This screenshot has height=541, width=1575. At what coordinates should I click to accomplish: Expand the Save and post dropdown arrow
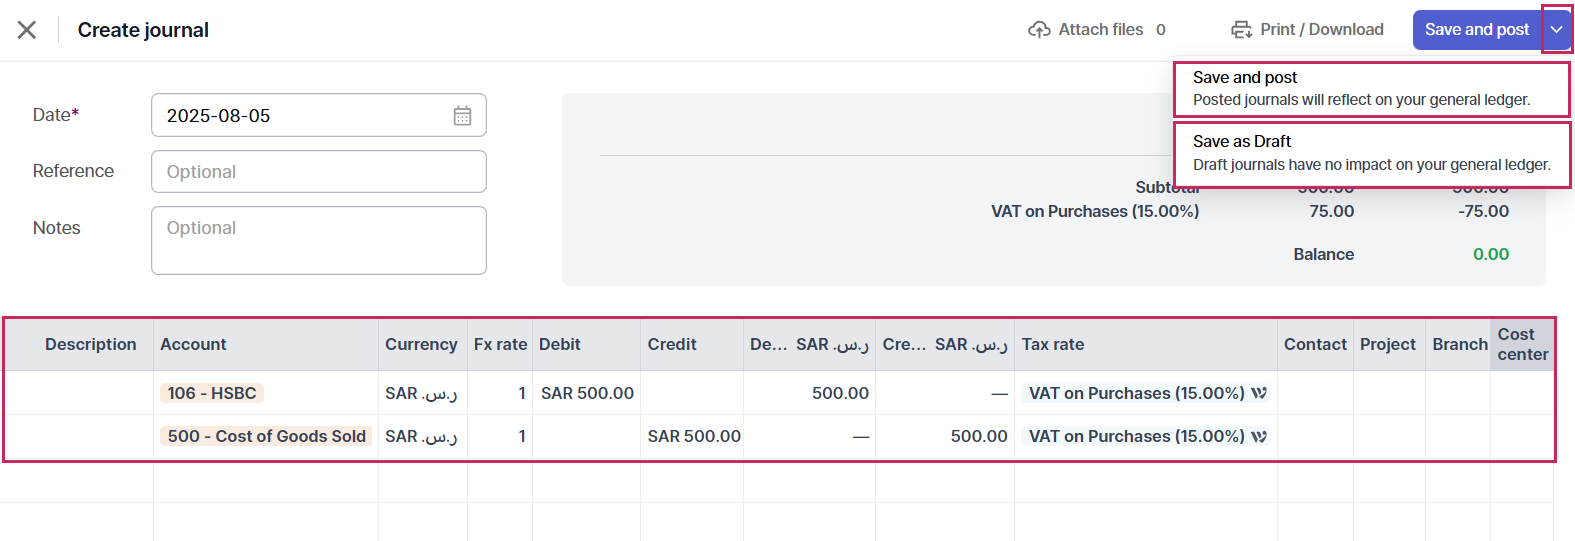[x=1556, y=30]
